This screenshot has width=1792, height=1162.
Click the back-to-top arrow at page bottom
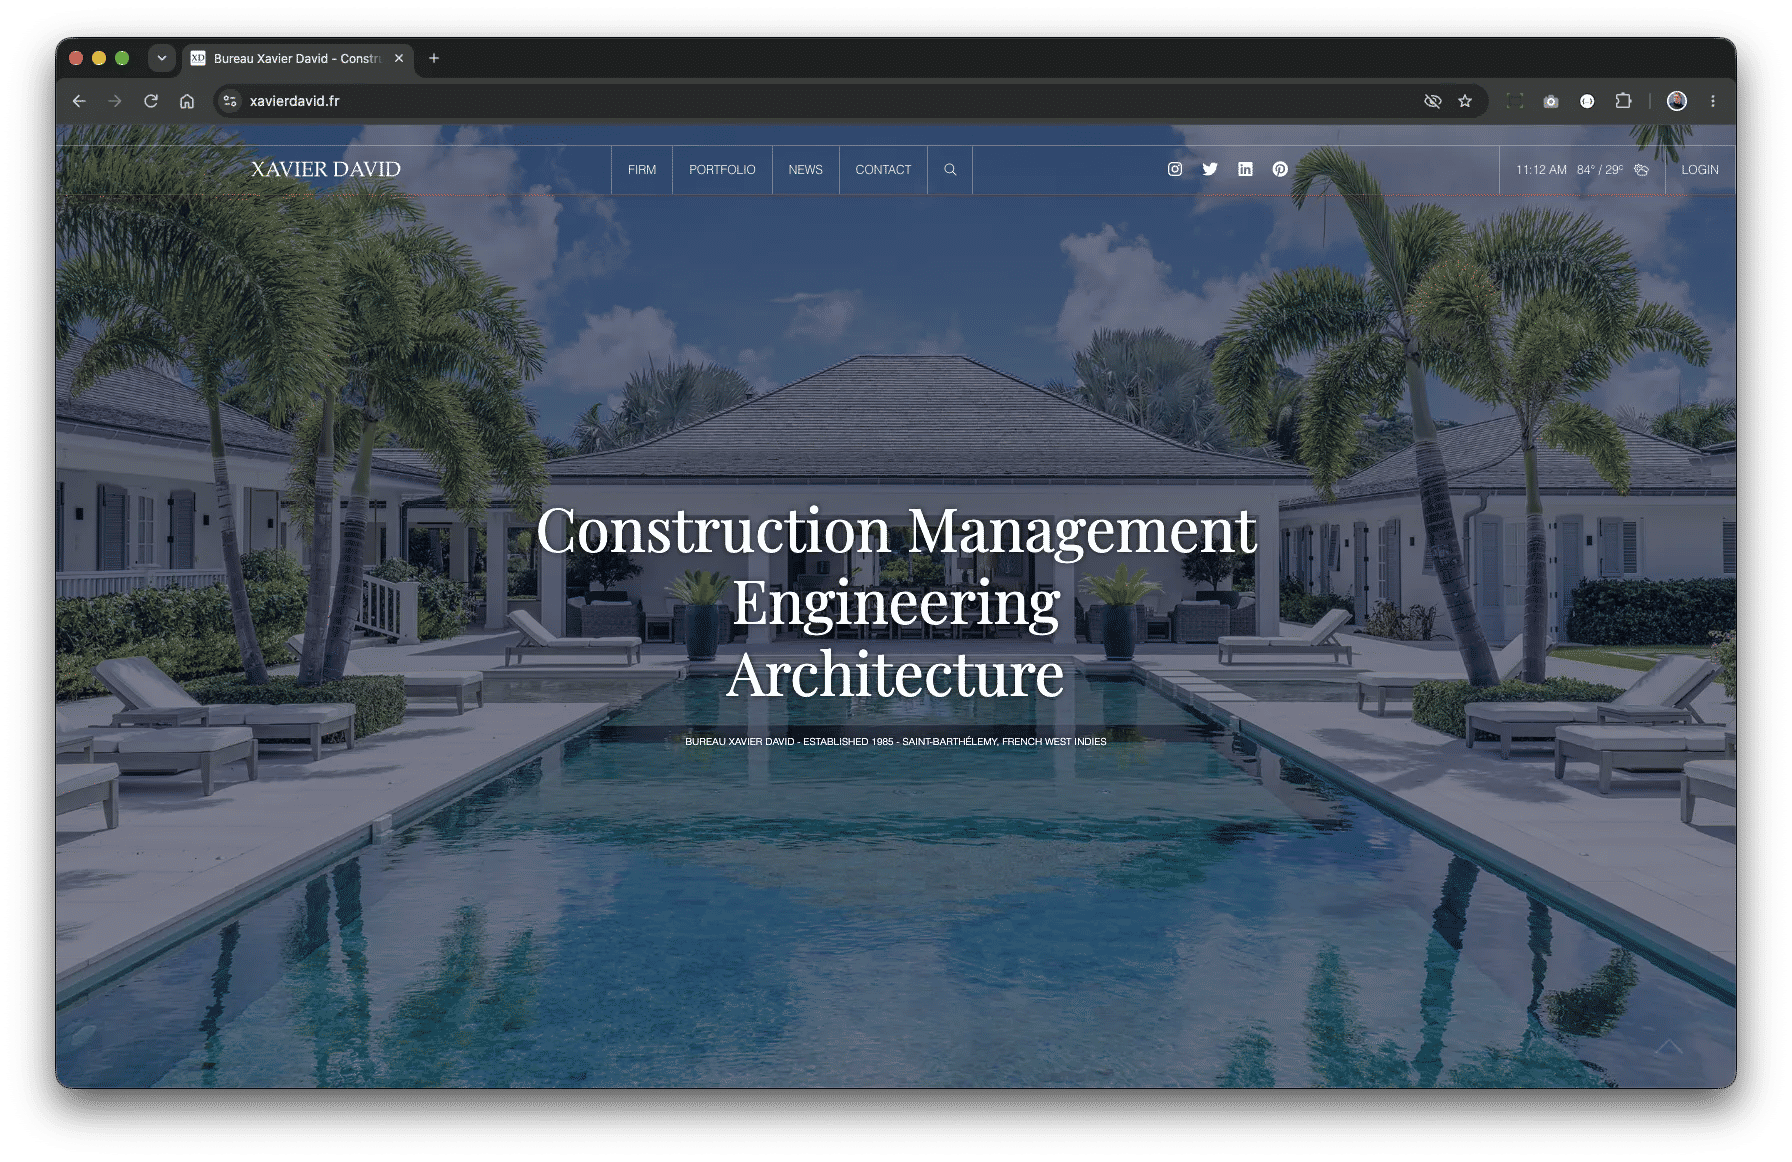(1668, 1047)
